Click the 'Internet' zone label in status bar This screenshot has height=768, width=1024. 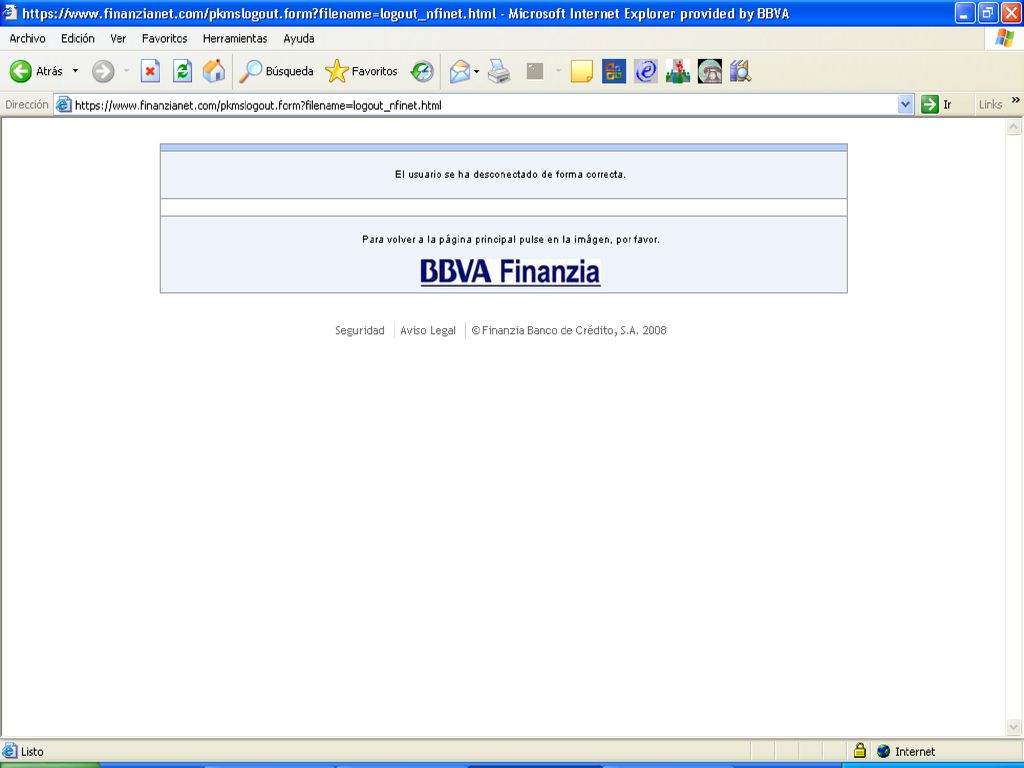point(914,752)
